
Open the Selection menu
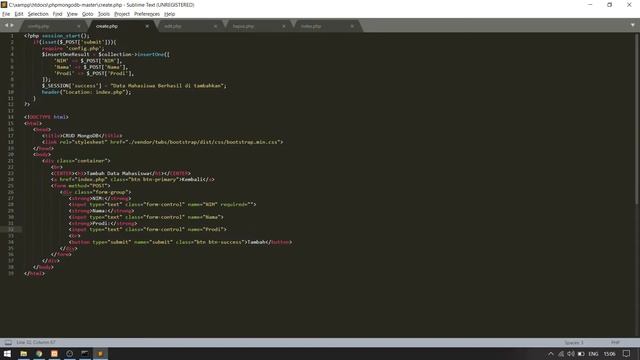[x=38, y=14]
